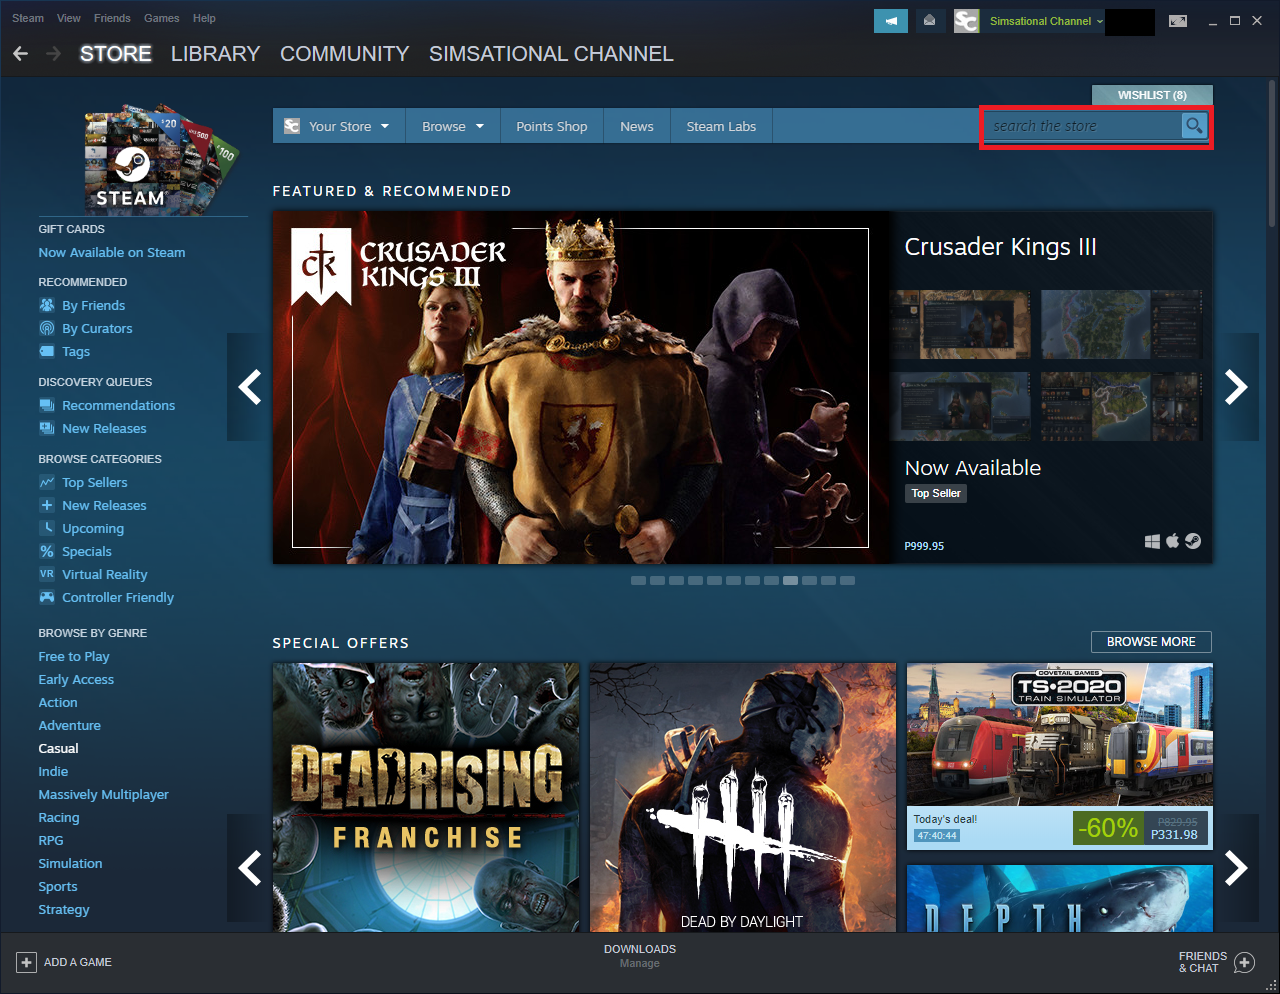The height and width of the screenshot is (994, 1280).
Task: Open the Points Shop tab
Action: pyautogui.click(x=551, y=126)
